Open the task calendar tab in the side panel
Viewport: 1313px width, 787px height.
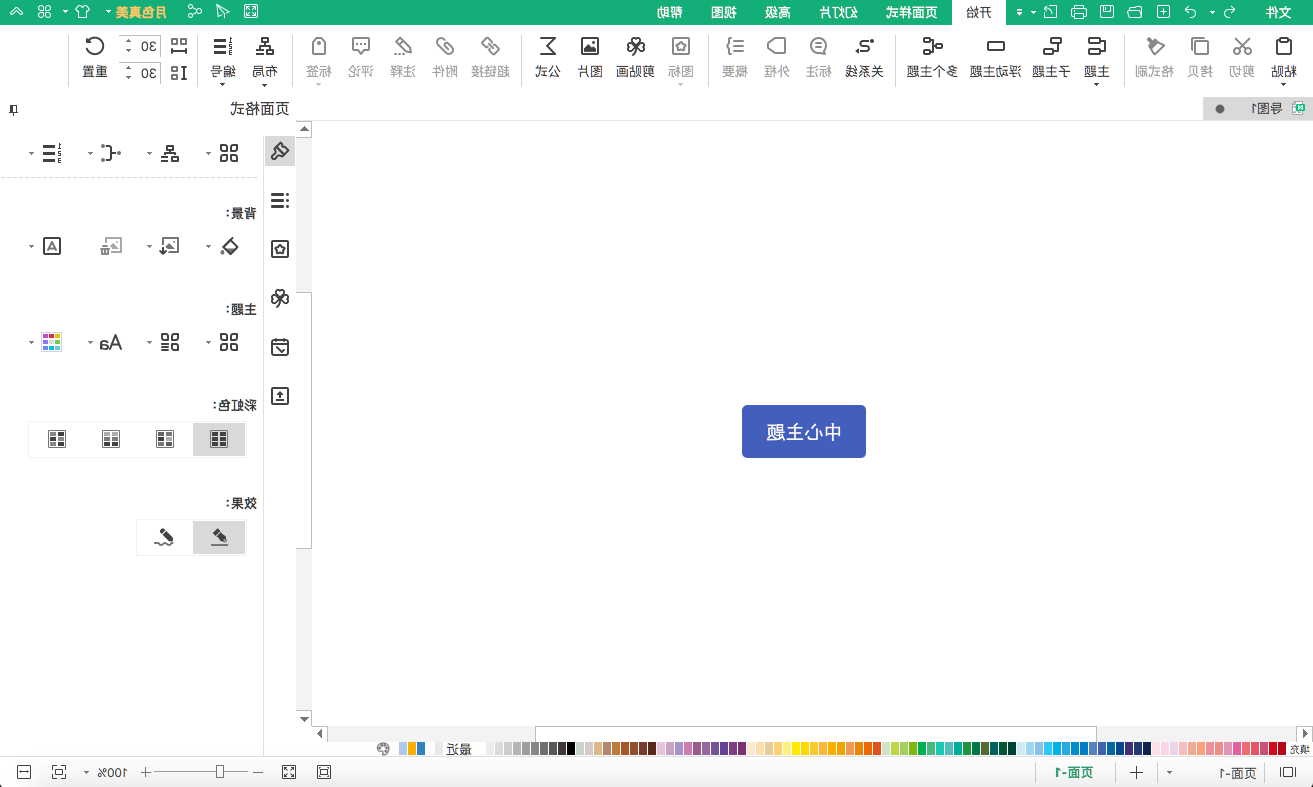pyautogui.click(x=280, y=347)
